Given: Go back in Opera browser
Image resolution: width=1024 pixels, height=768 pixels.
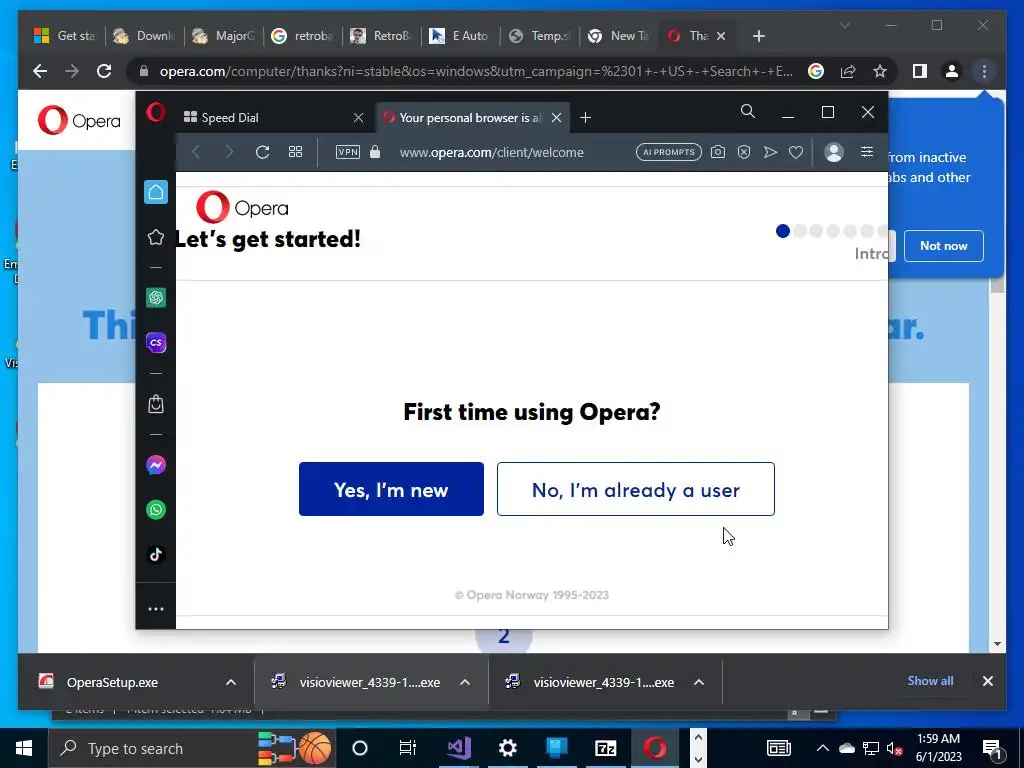Looking at the screenshot, I should [196, 152].
